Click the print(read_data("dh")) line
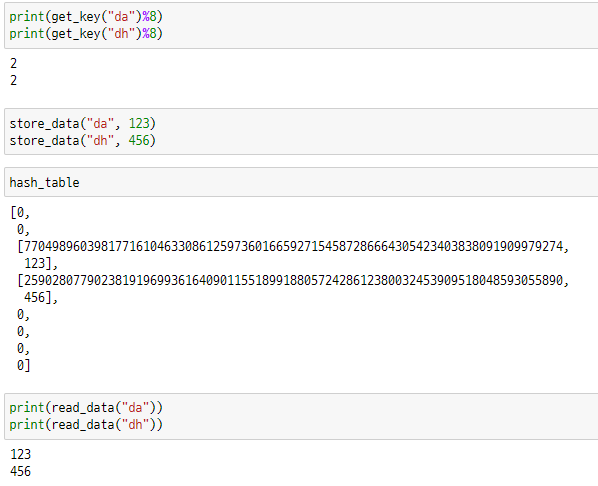Viewport: 598px width, 486px height. [x=86, y=425]
